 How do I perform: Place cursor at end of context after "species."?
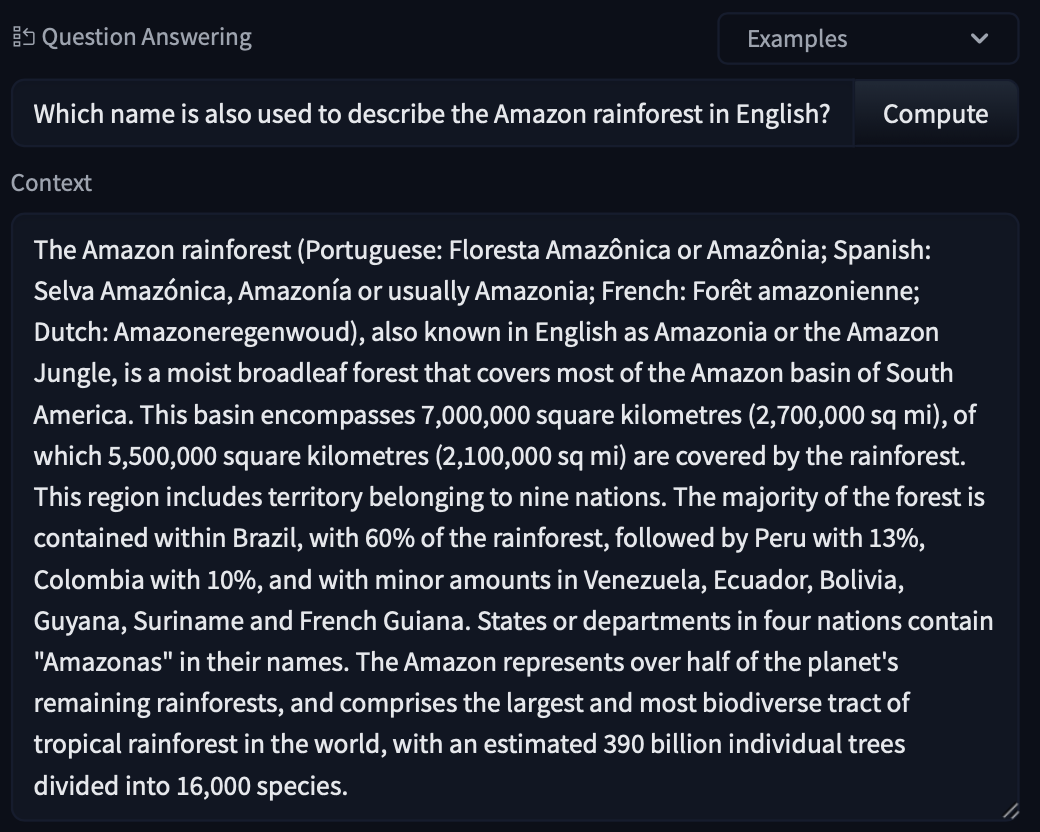pos(350,786)
